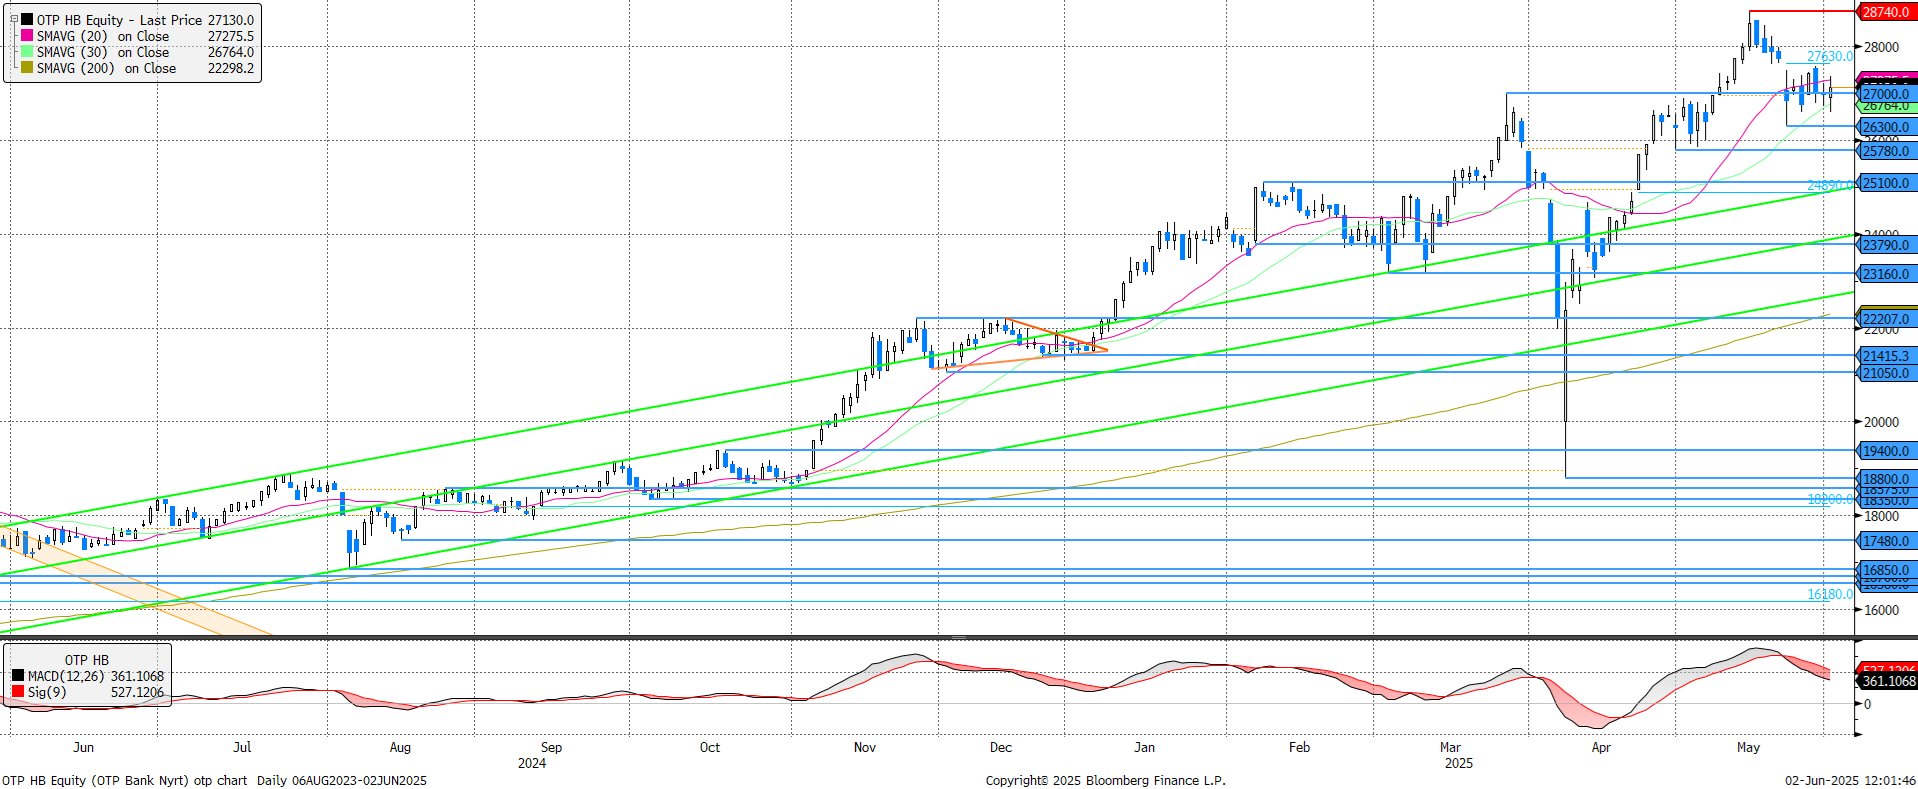Image resolution: width=1918 pixels, height=789 pixels.
Task: Click the Bloomberg Finance L.P. copyright text
Action: (1105, 780)
